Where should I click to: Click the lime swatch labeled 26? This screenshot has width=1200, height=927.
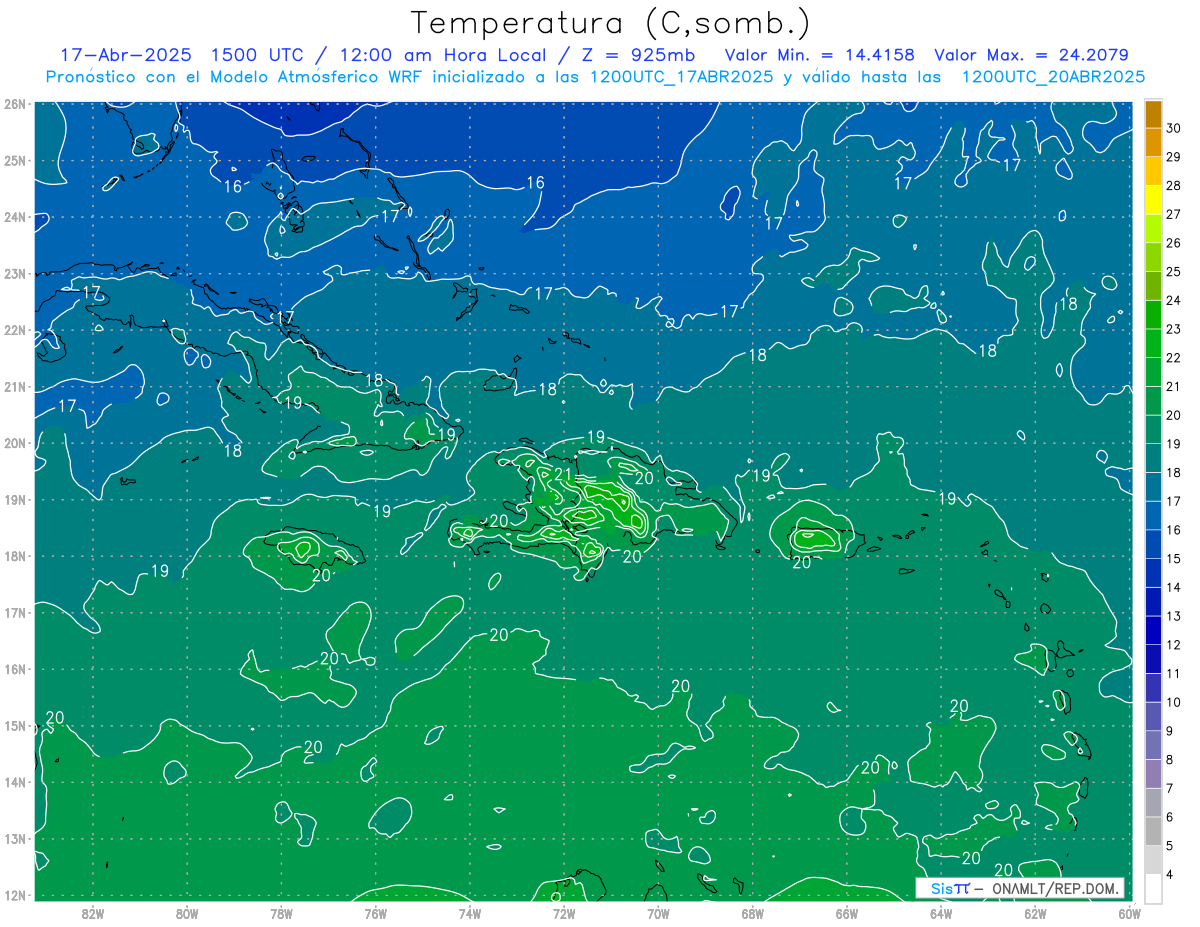[1153, 229]
